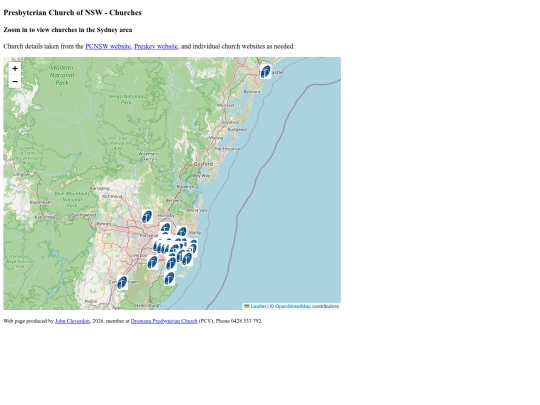Click the 'Zoom in to view churches' subheading

pos(68,30)
